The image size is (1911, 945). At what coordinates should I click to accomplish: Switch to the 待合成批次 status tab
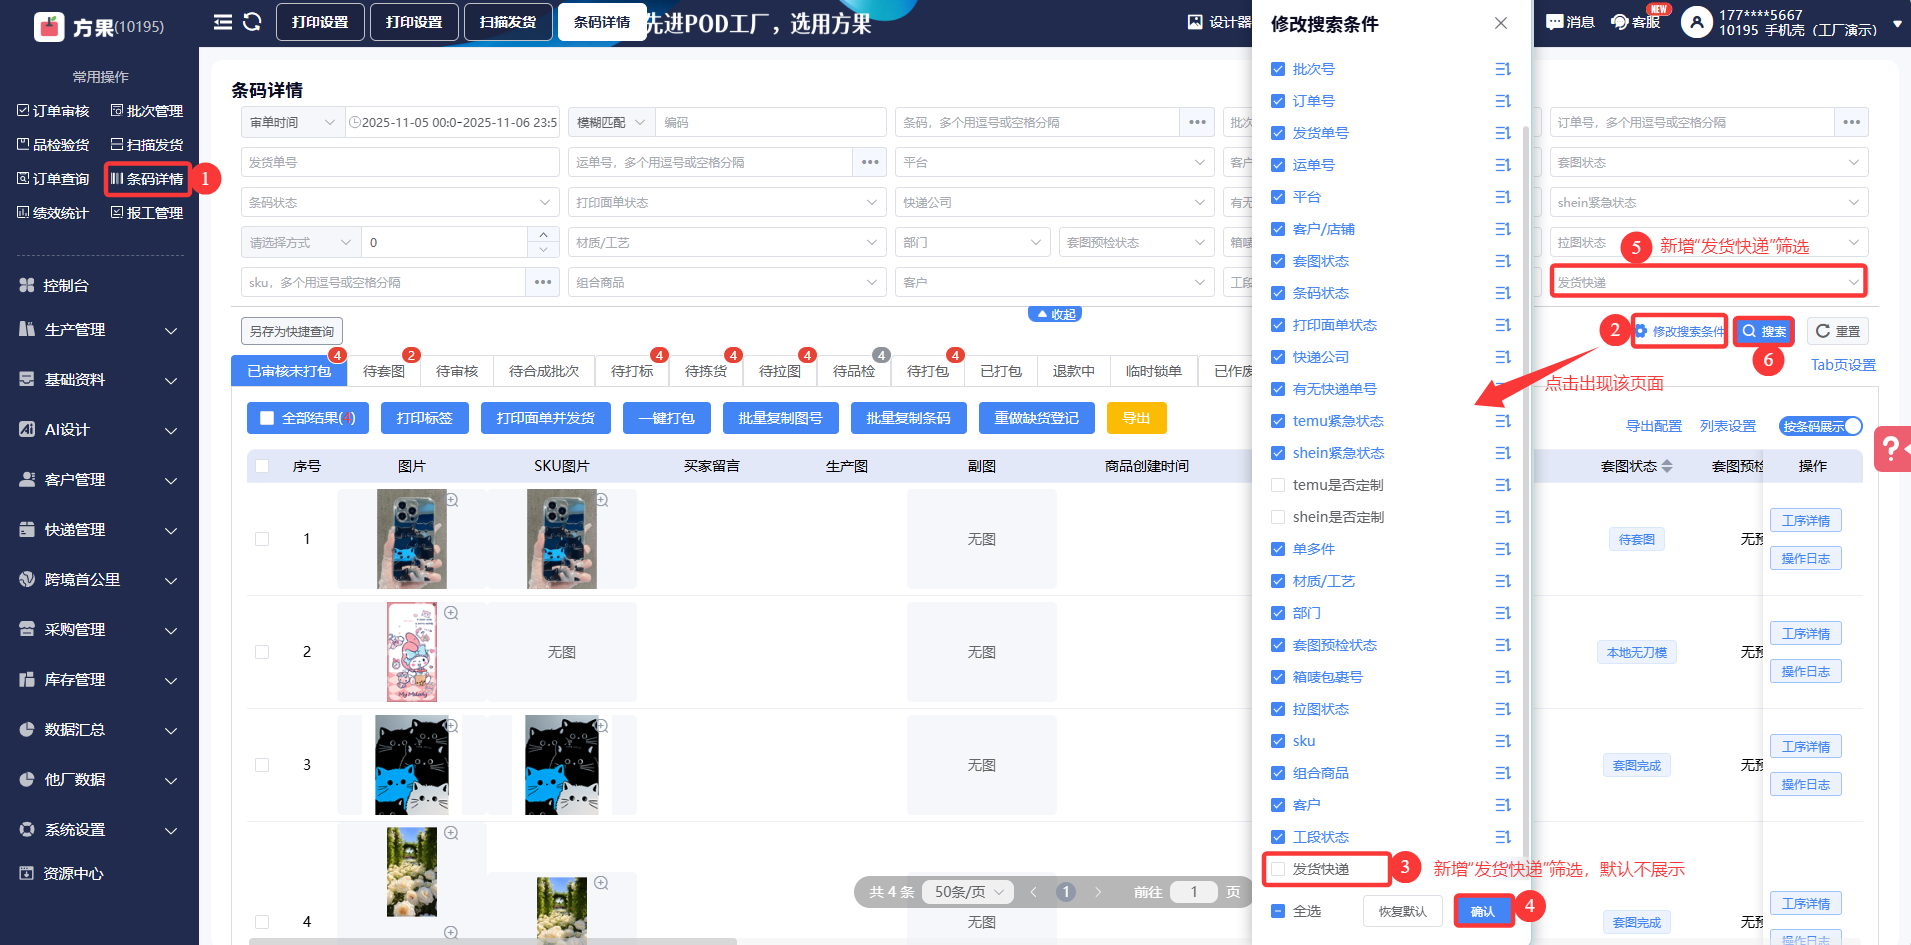coord(544,371)
